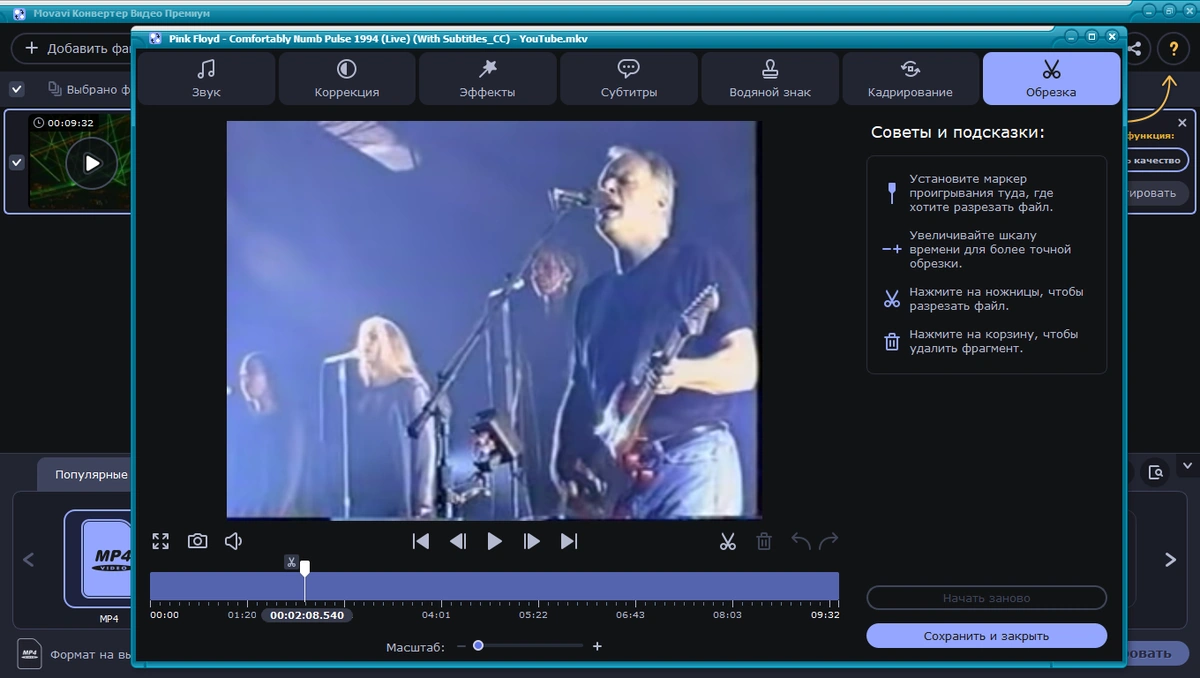
Task: Click the playhead marker on the timeline
Action: tap(305, 567)
